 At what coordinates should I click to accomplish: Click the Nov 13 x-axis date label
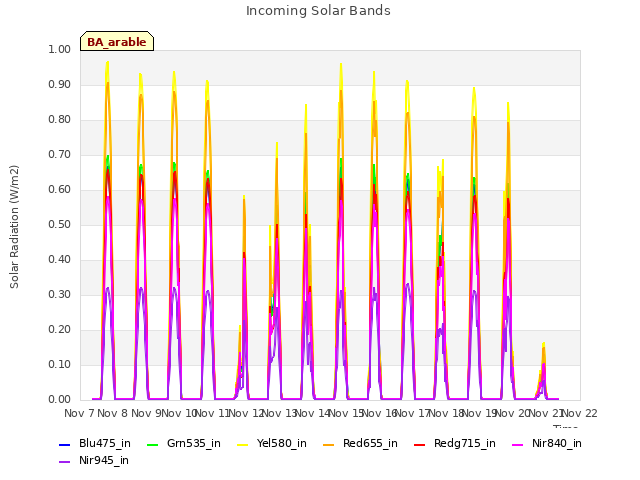280,413
